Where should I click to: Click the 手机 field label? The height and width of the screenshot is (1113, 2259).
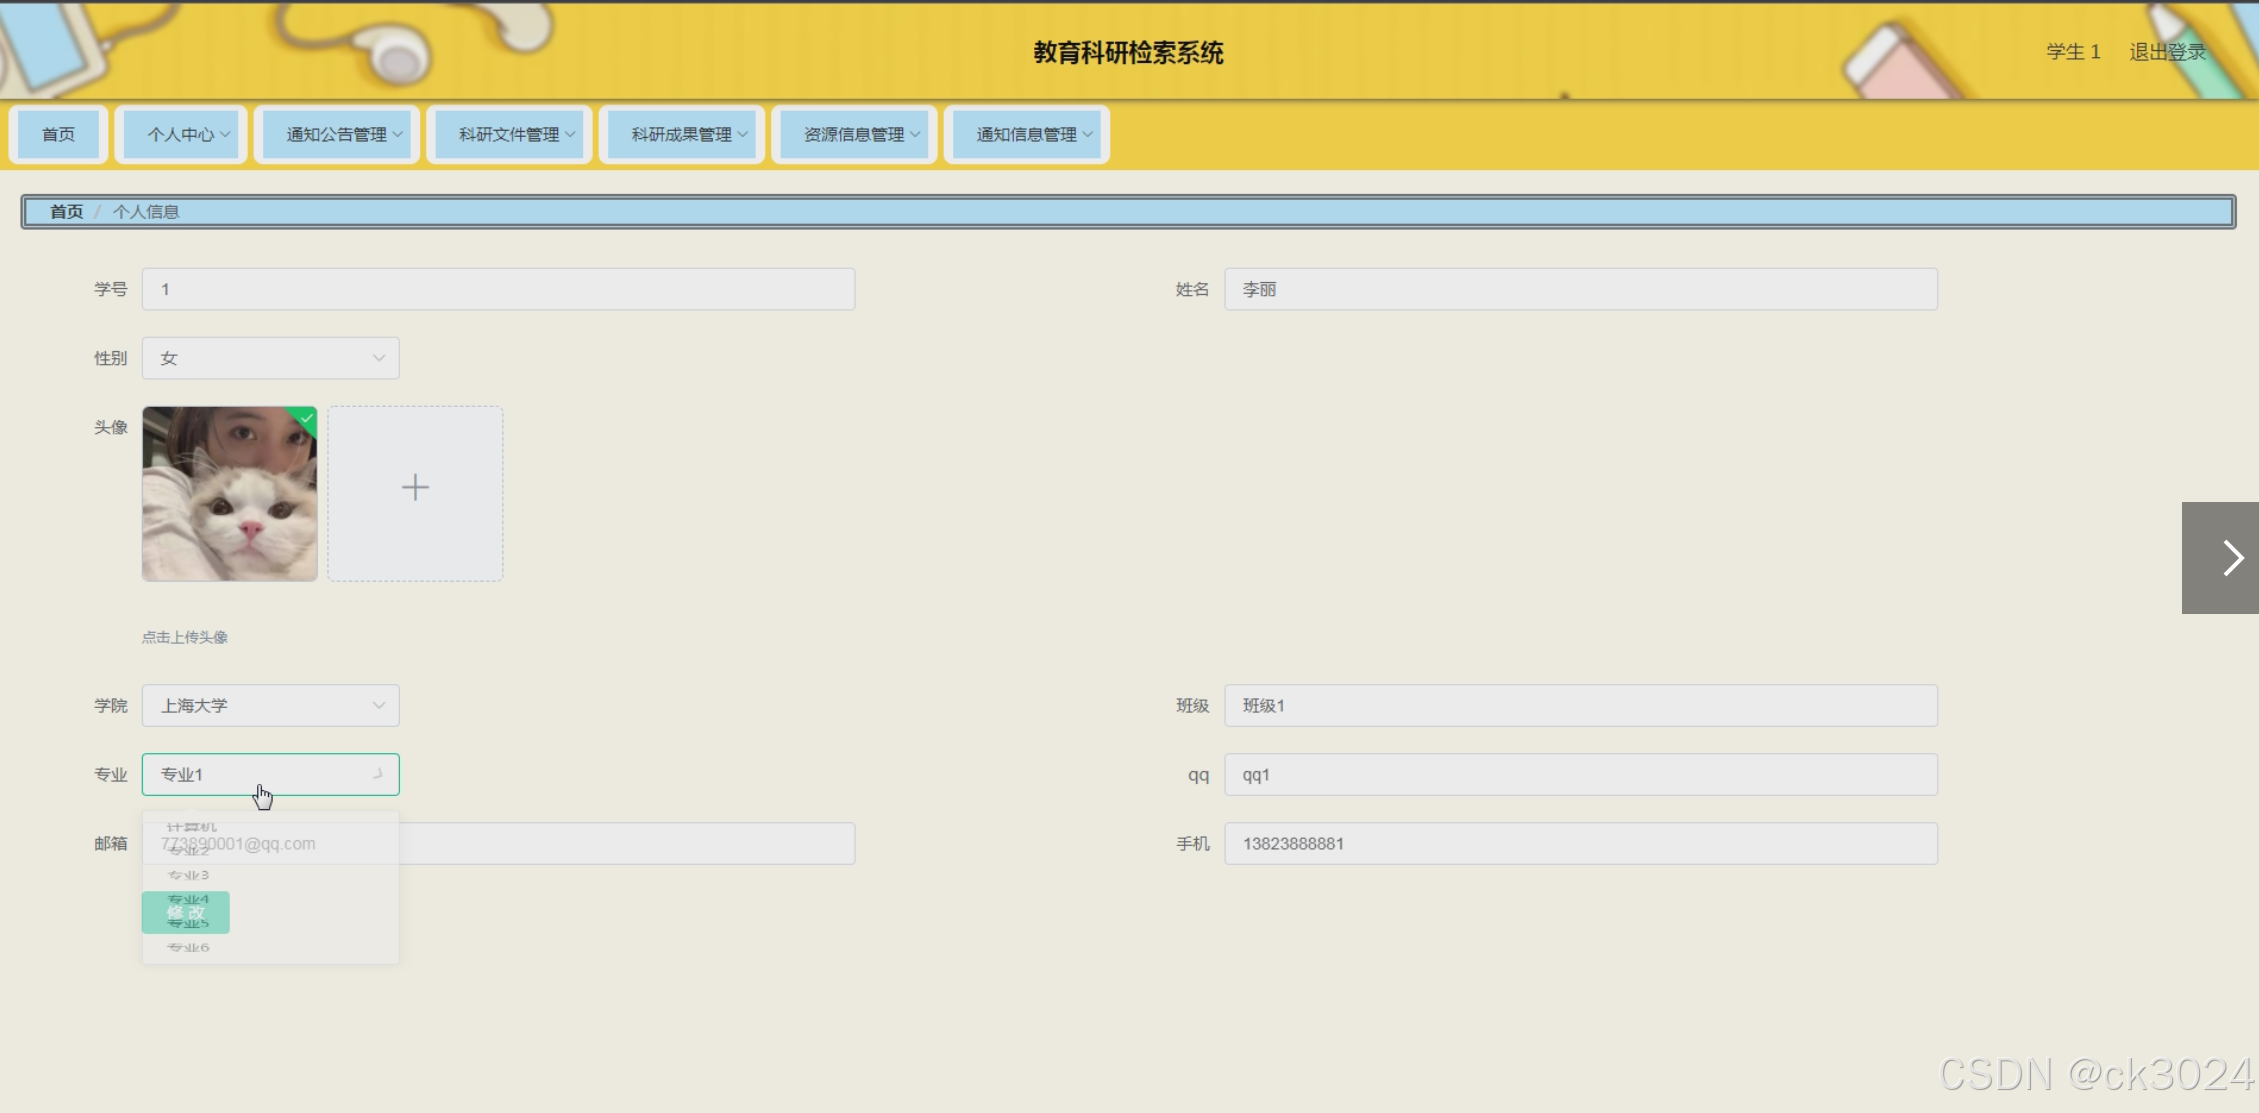pyautogui.click(x=1192, y=844)
